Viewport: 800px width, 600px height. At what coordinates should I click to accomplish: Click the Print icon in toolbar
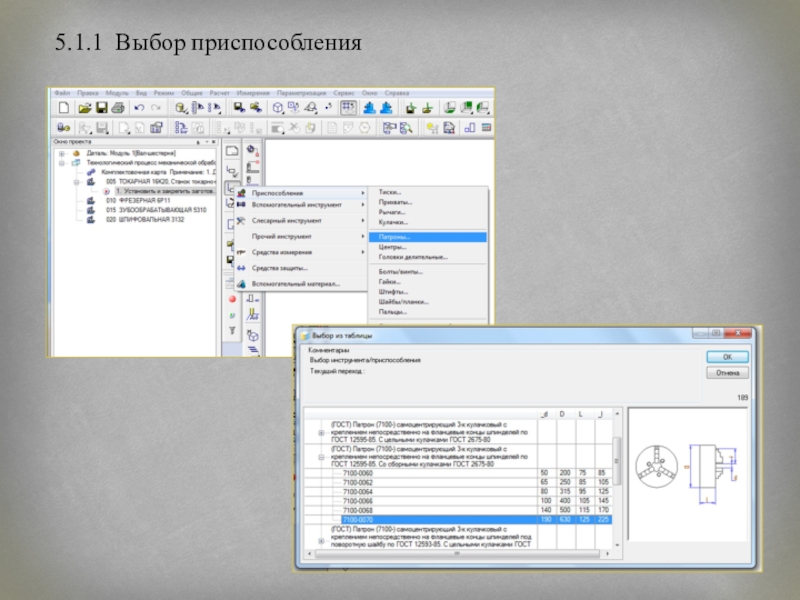(x=117, y=107)
